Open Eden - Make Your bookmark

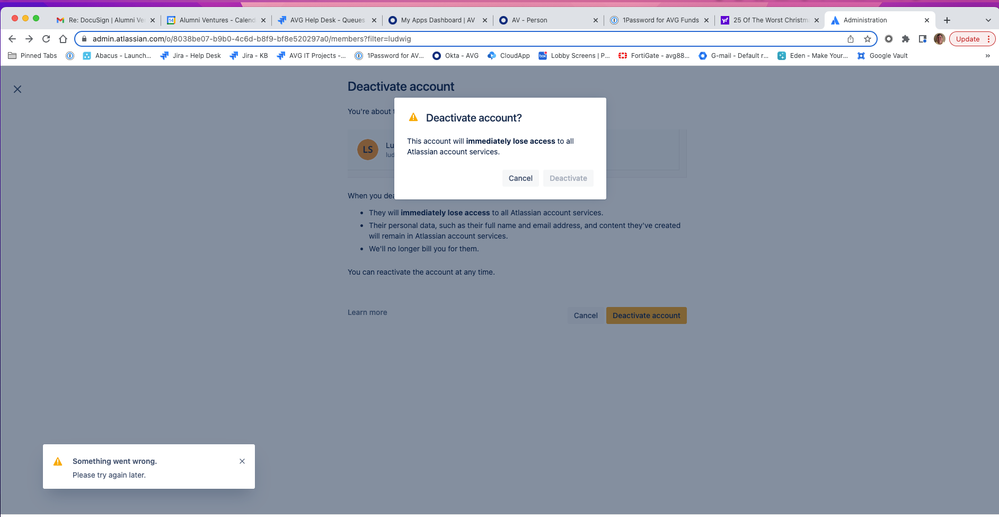point(812,55)
